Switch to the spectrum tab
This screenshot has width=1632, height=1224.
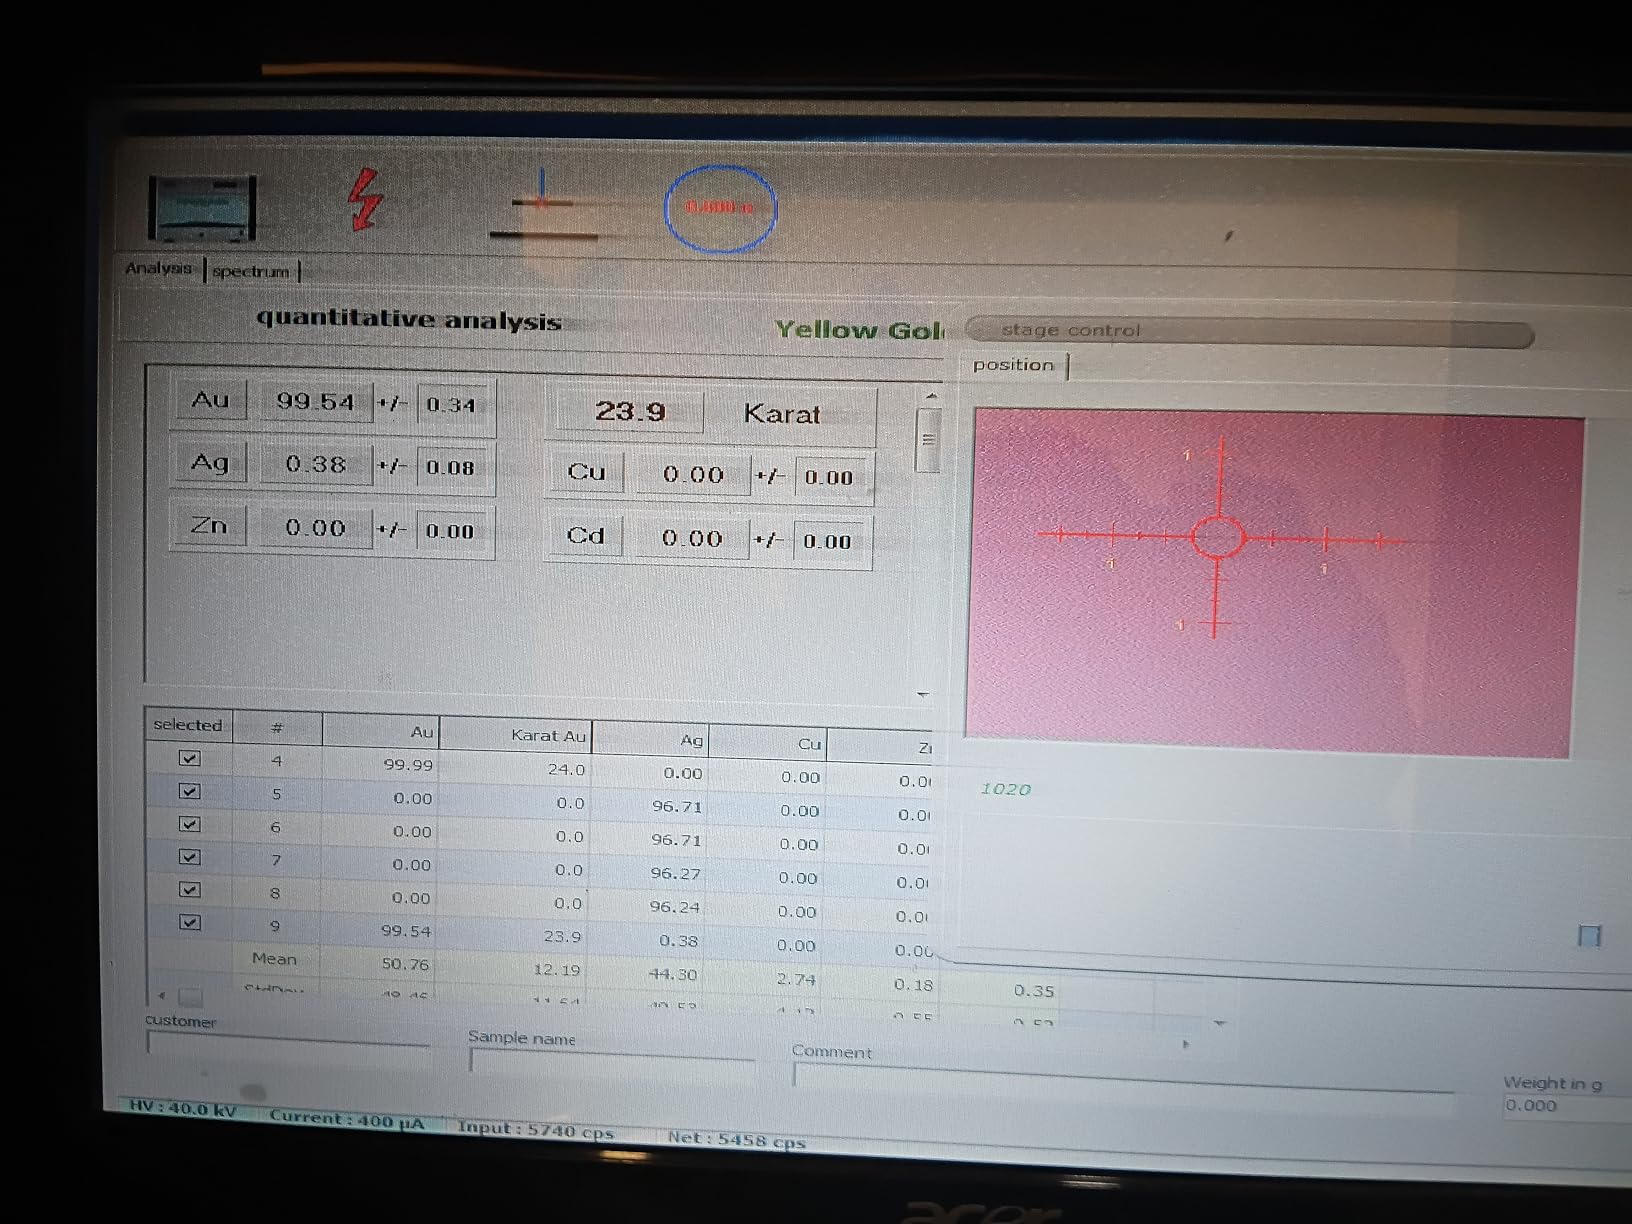[250, 271]
